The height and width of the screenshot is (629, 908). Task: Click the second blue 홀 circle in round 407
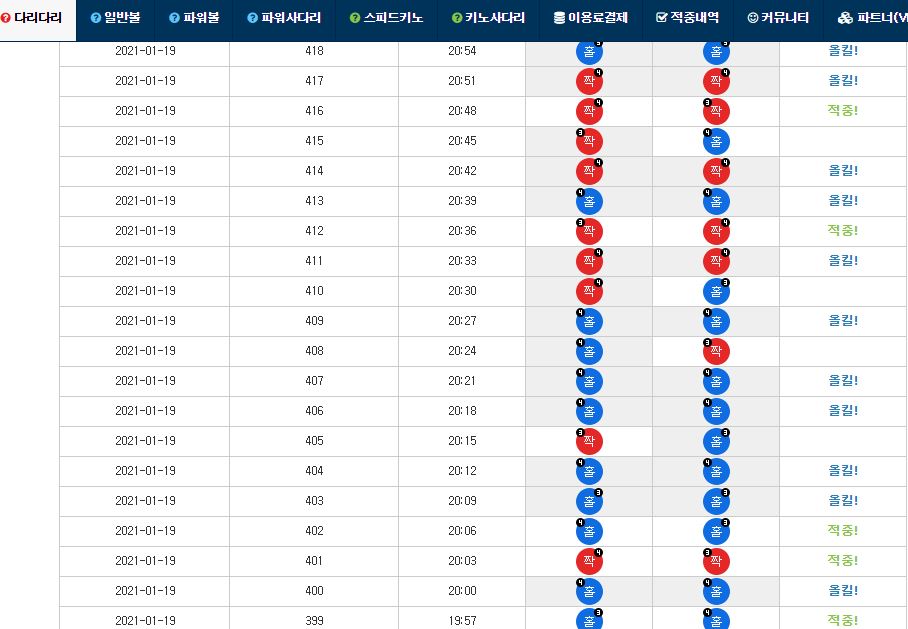[716, 382]
